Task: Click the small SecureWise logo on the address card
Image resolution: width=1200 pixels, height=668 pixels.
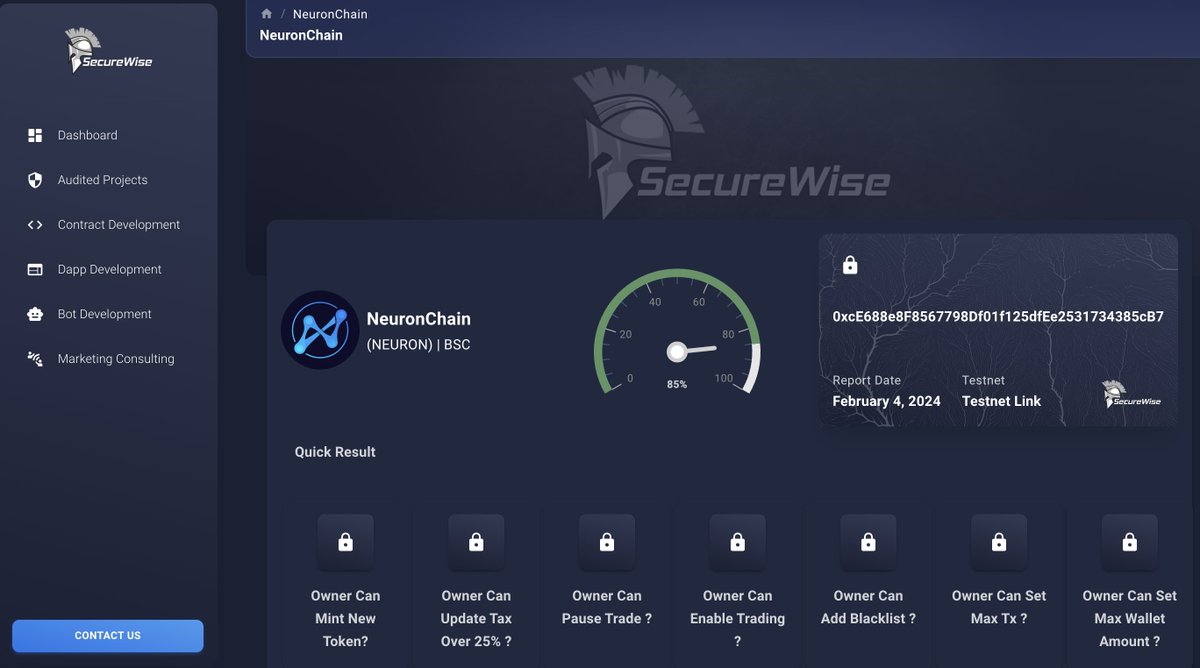Action: 1131,394
